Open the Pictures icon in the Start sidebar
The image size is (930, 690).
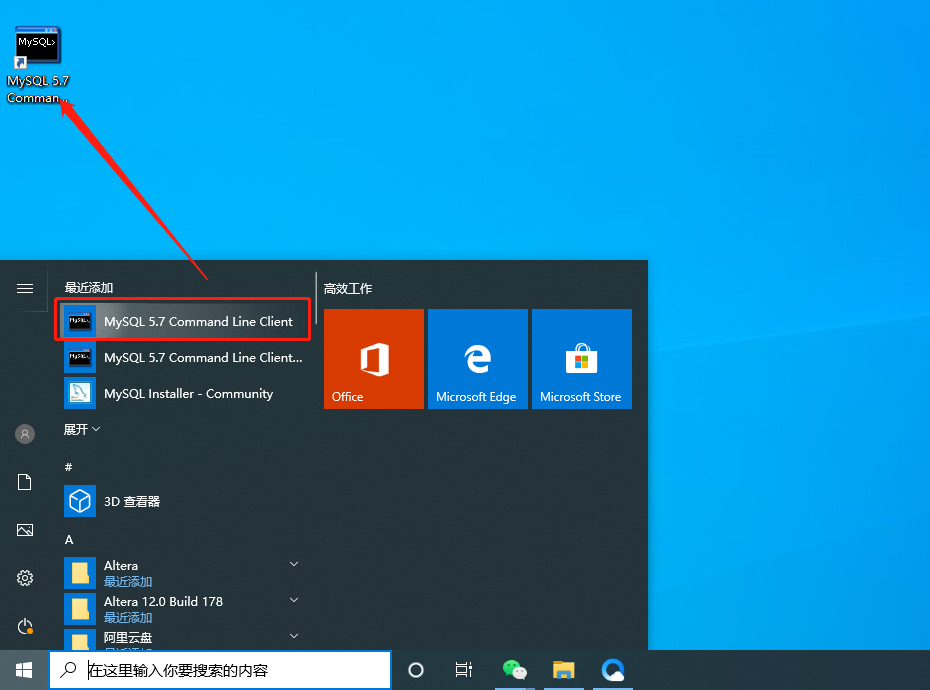[x=24, y=530]
